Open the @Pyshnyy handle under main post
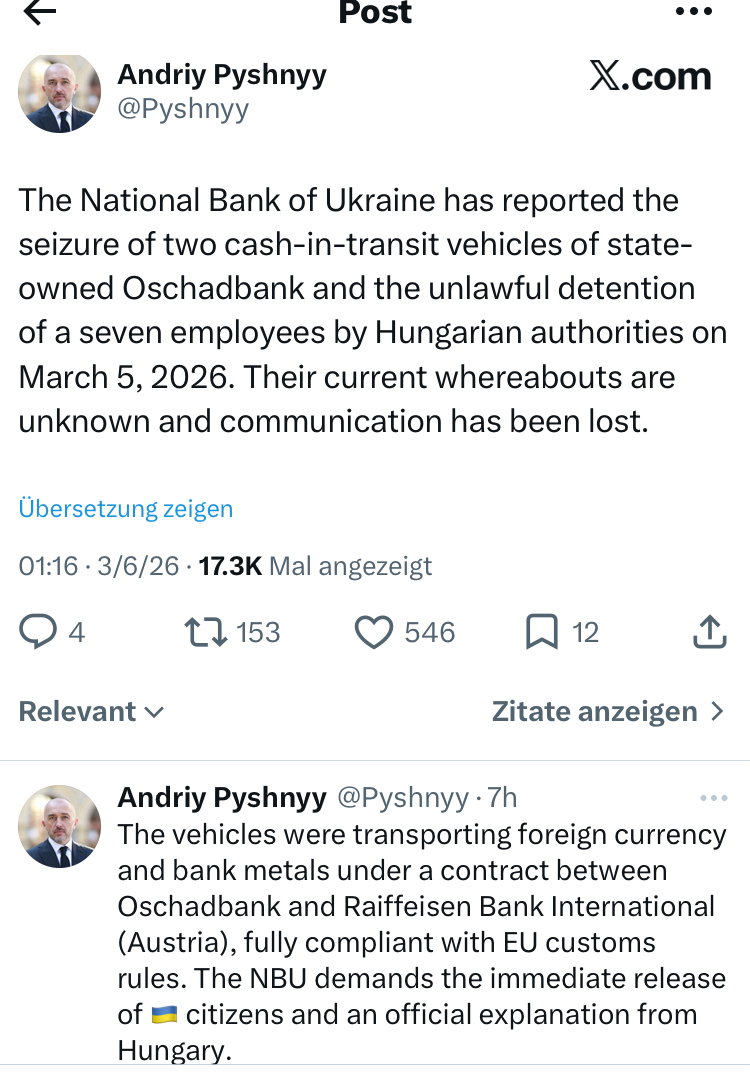The width and height of the screenshot is (750, 1073). 183,108
